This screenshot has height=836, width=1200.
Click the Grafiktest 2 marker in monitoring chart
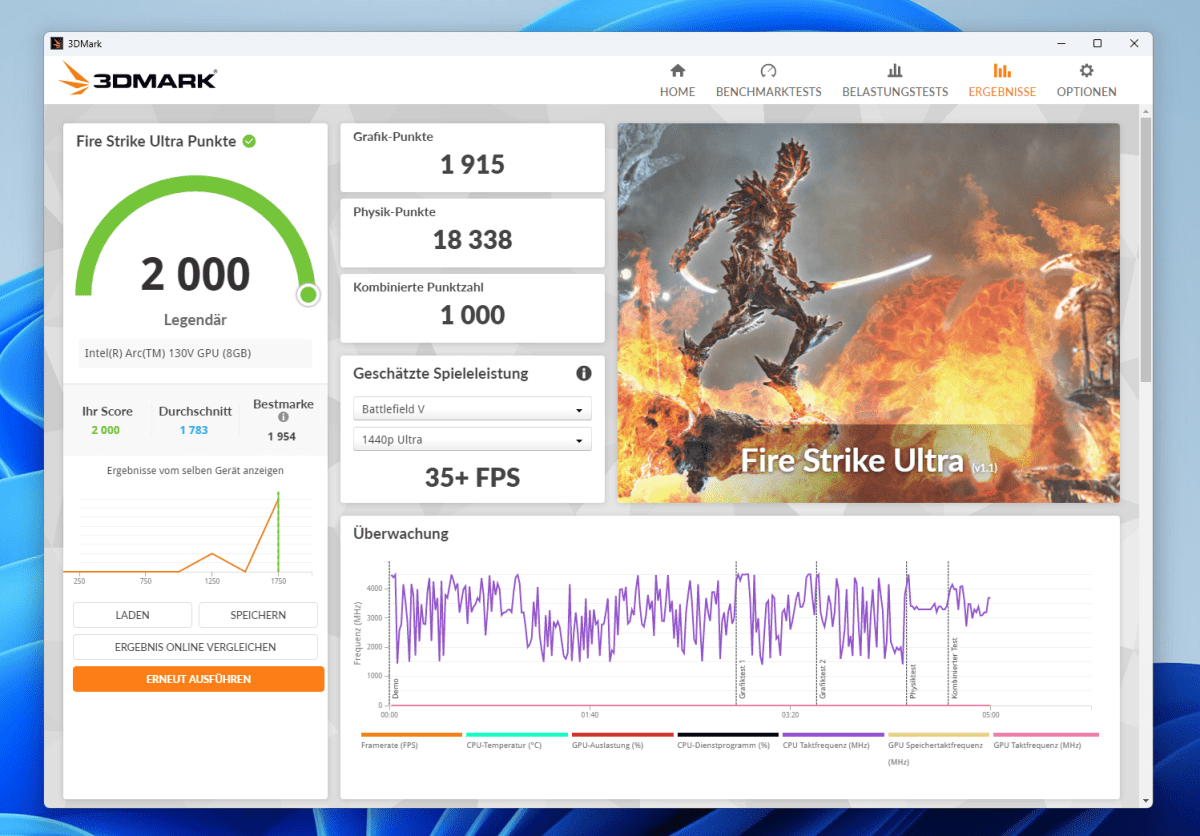click(x=822, y=678)
